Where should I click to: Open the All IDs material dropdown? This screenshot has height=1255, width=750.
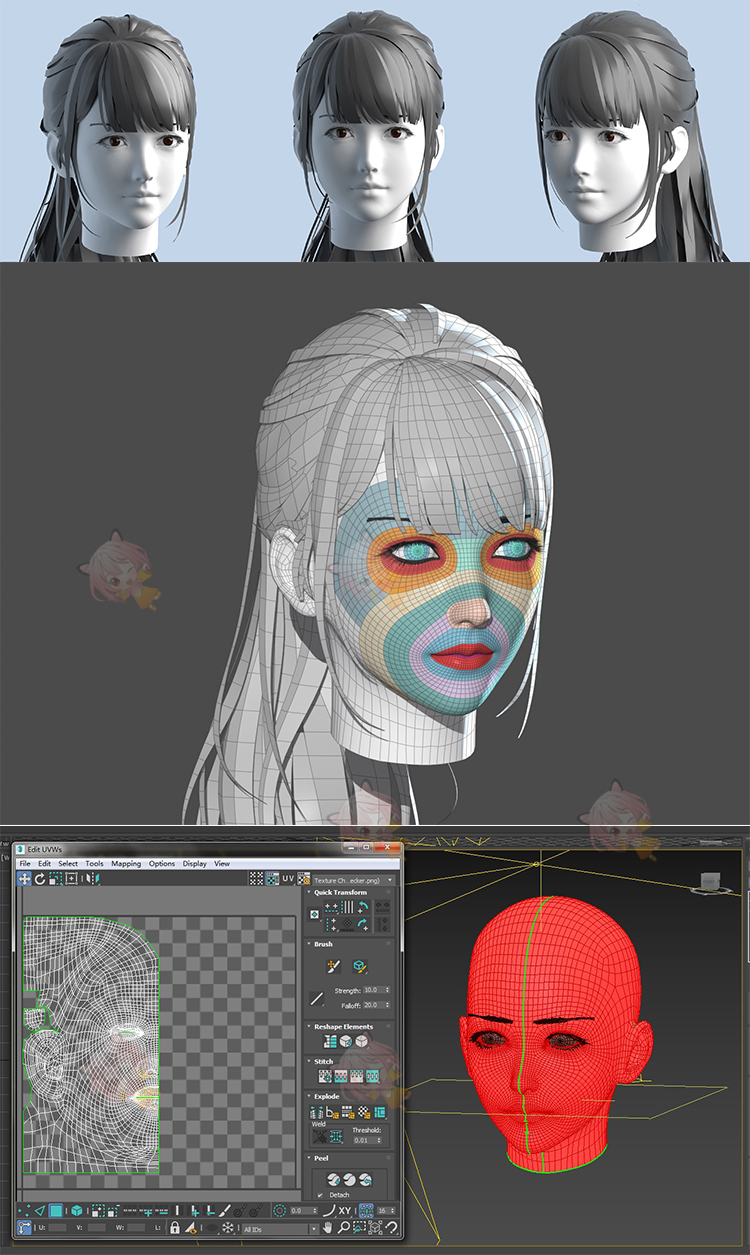(x=280, y=1228)
